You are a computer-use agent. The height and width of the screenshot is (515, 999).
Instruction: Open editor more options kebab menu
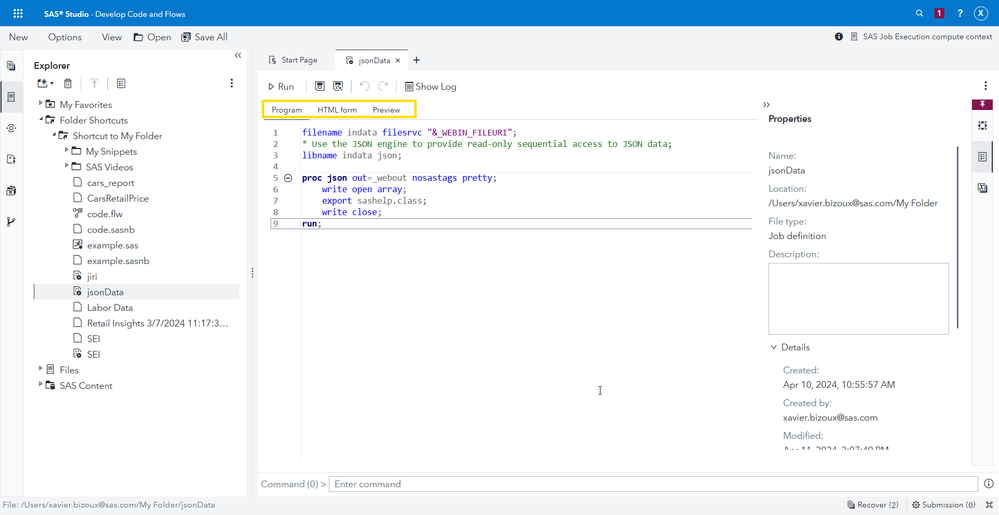[x=986, y=87]
